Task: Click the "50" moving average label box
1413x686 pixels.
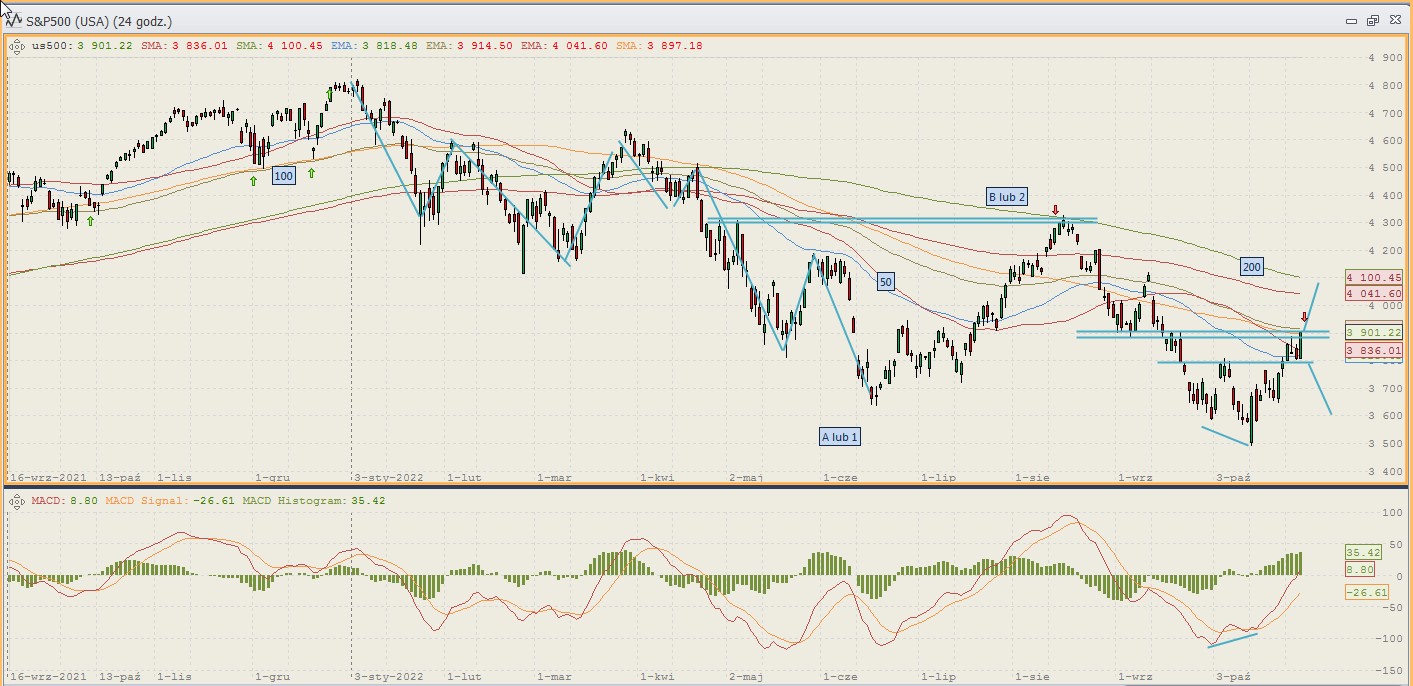Action: pos(885,283)
